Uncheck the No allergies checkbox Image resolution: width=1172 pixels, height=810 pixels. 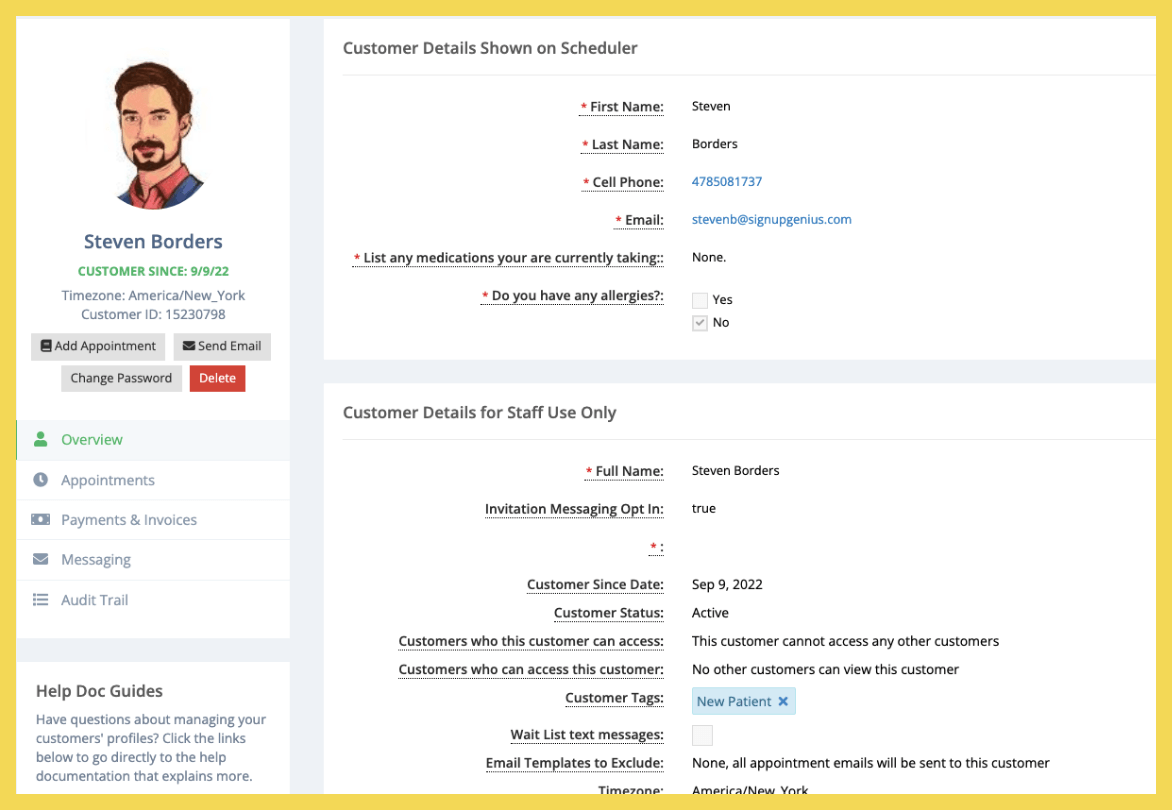point(700,323)
